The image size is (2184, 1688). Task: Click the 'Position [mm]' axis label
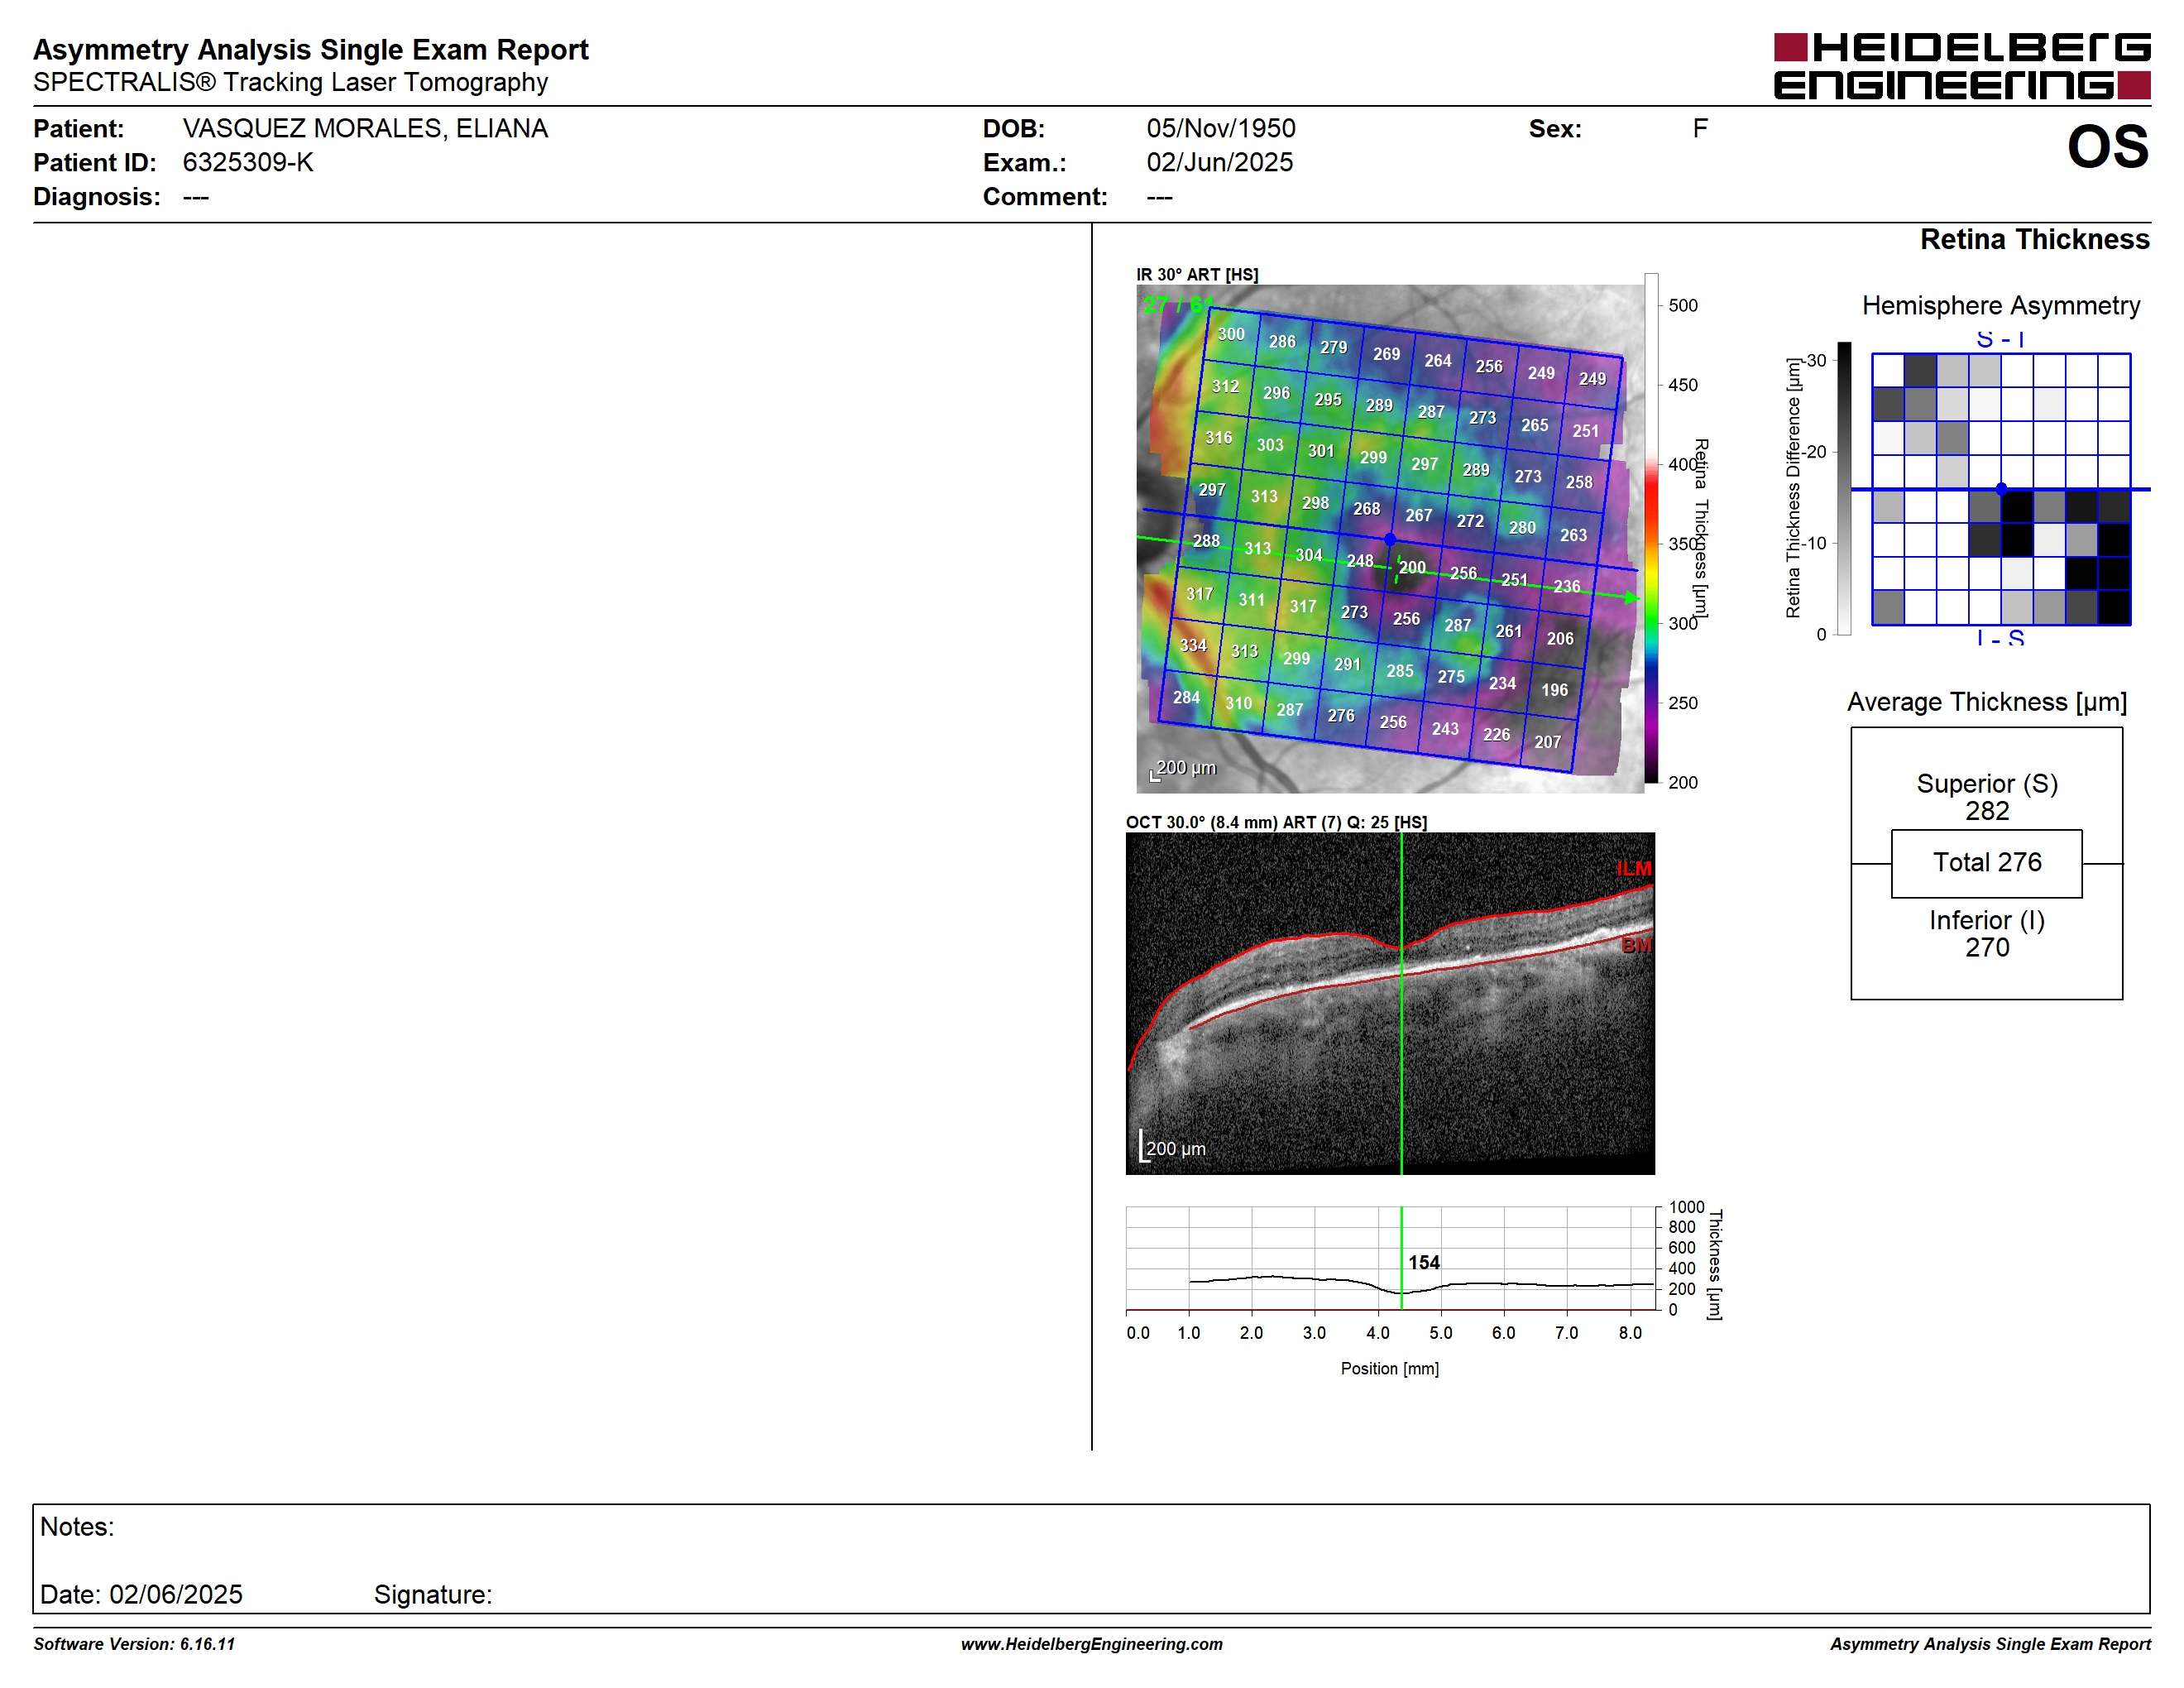(1389, 1368)
